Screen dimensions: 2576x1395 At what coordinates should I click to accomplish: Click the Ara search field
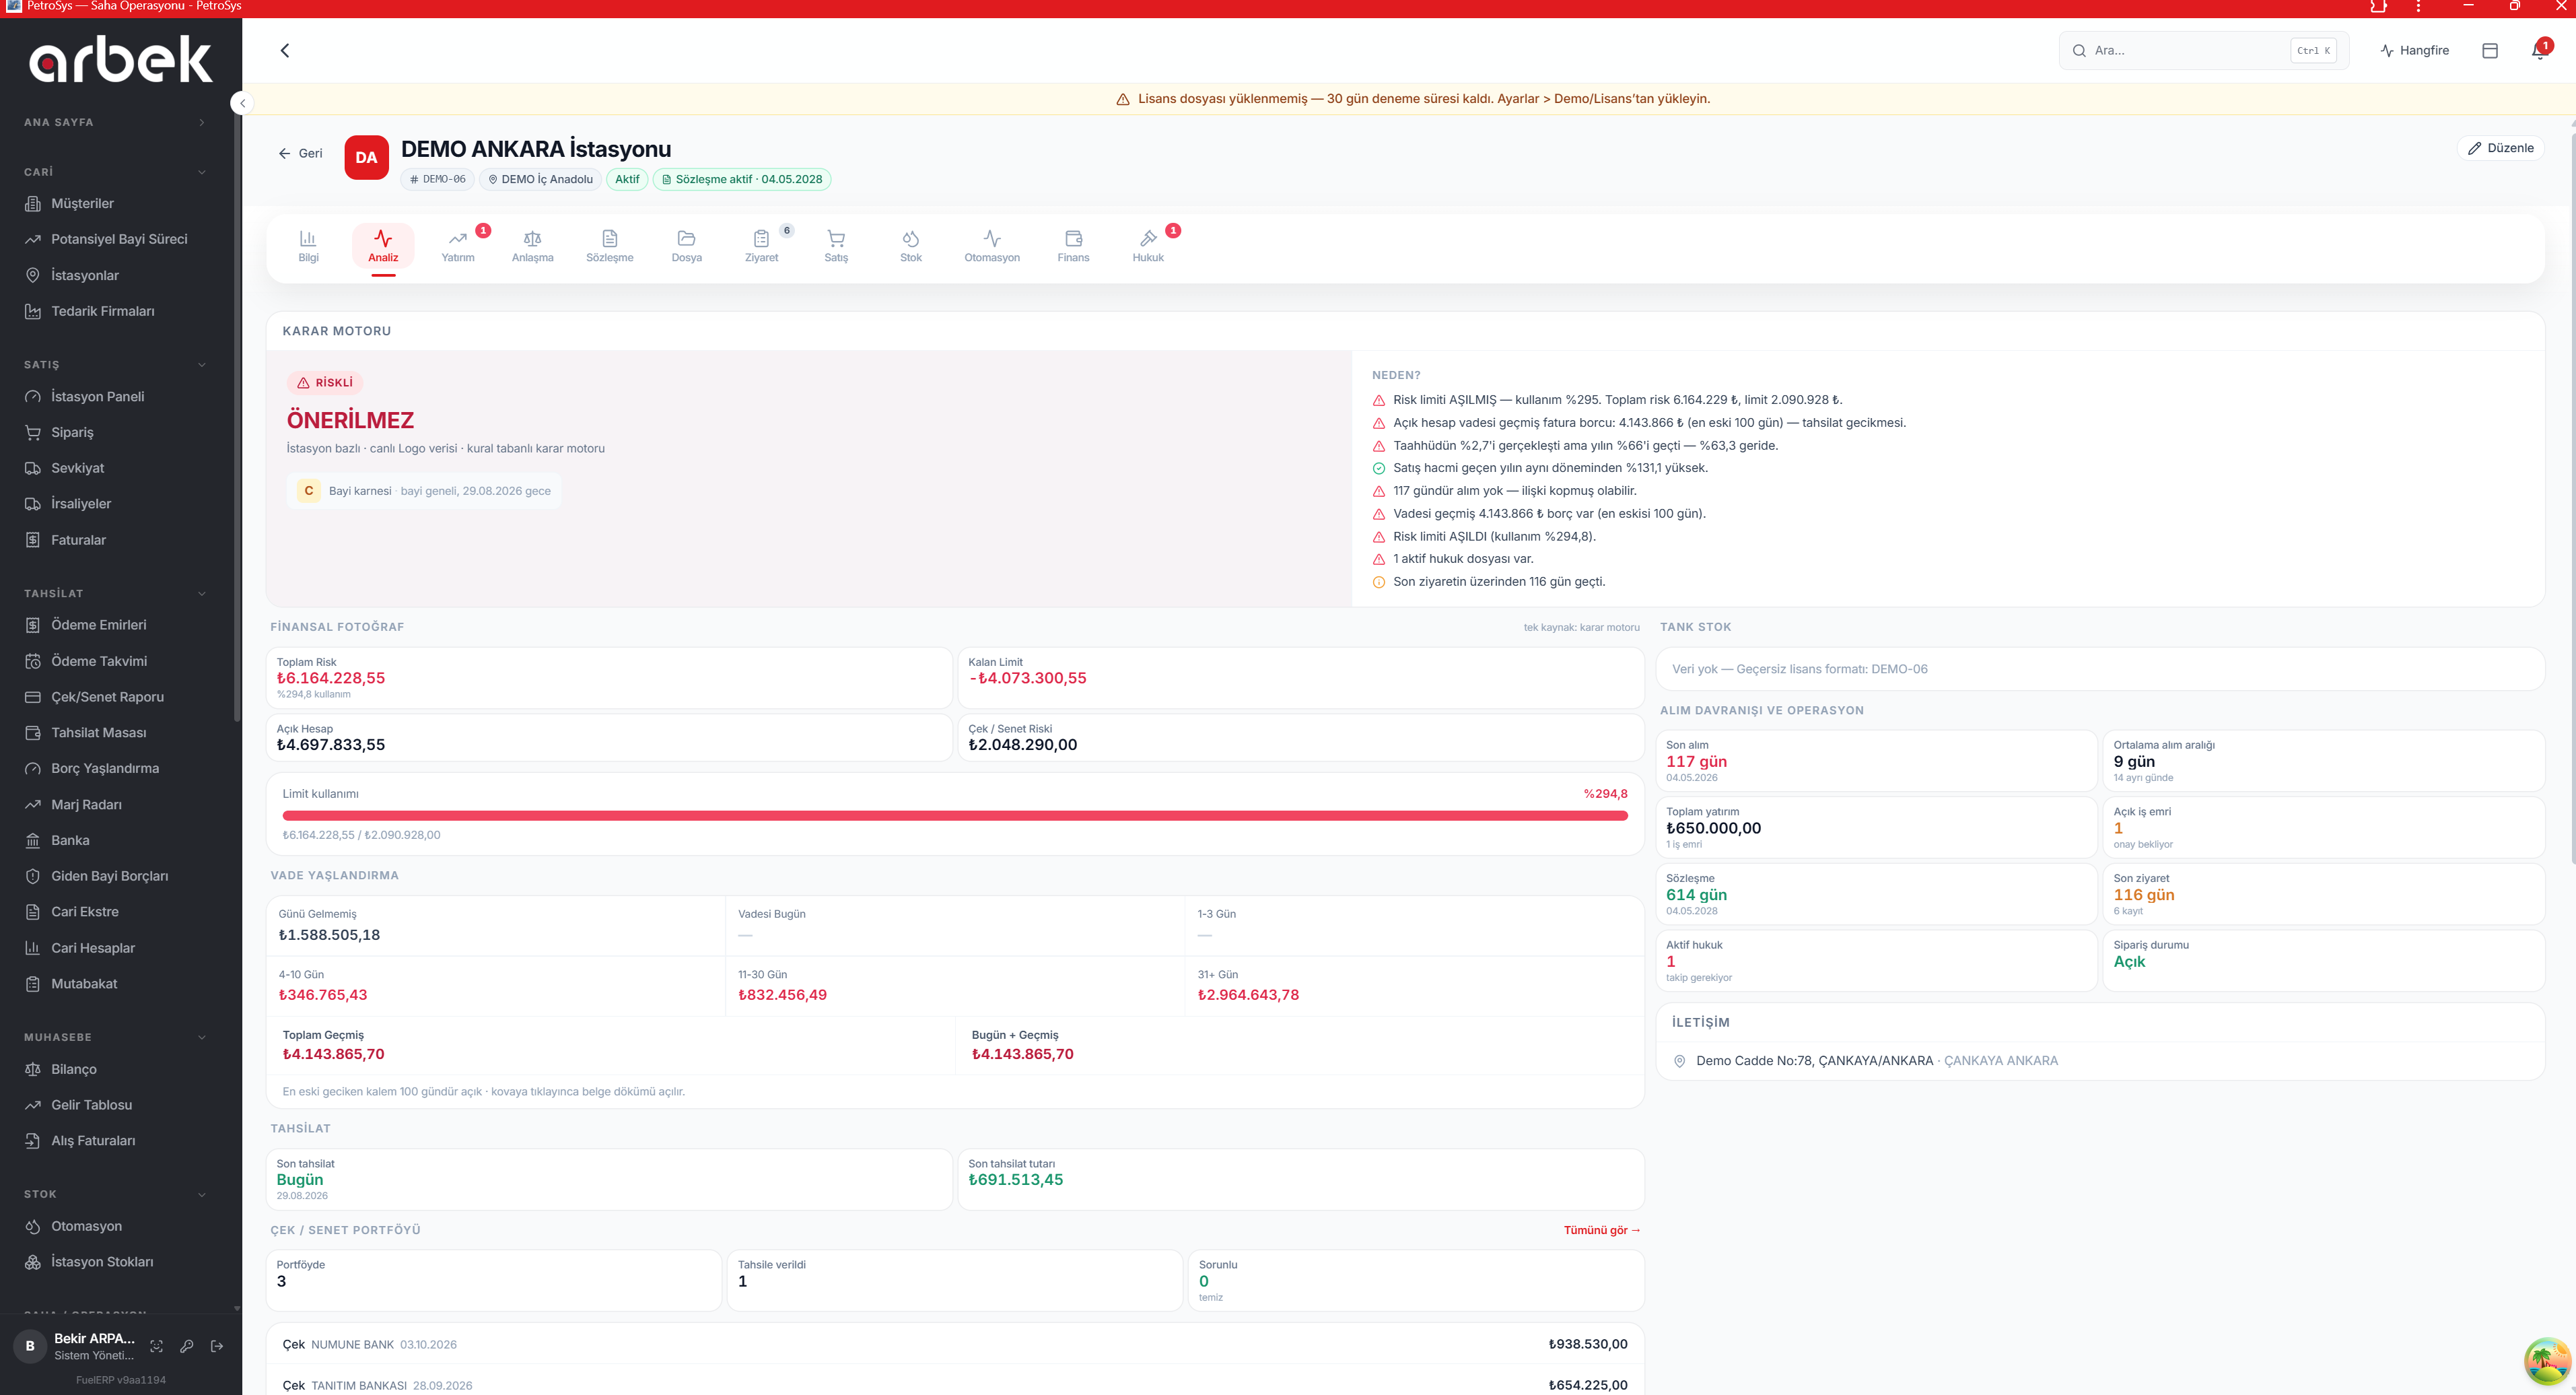click(2204, 50)
